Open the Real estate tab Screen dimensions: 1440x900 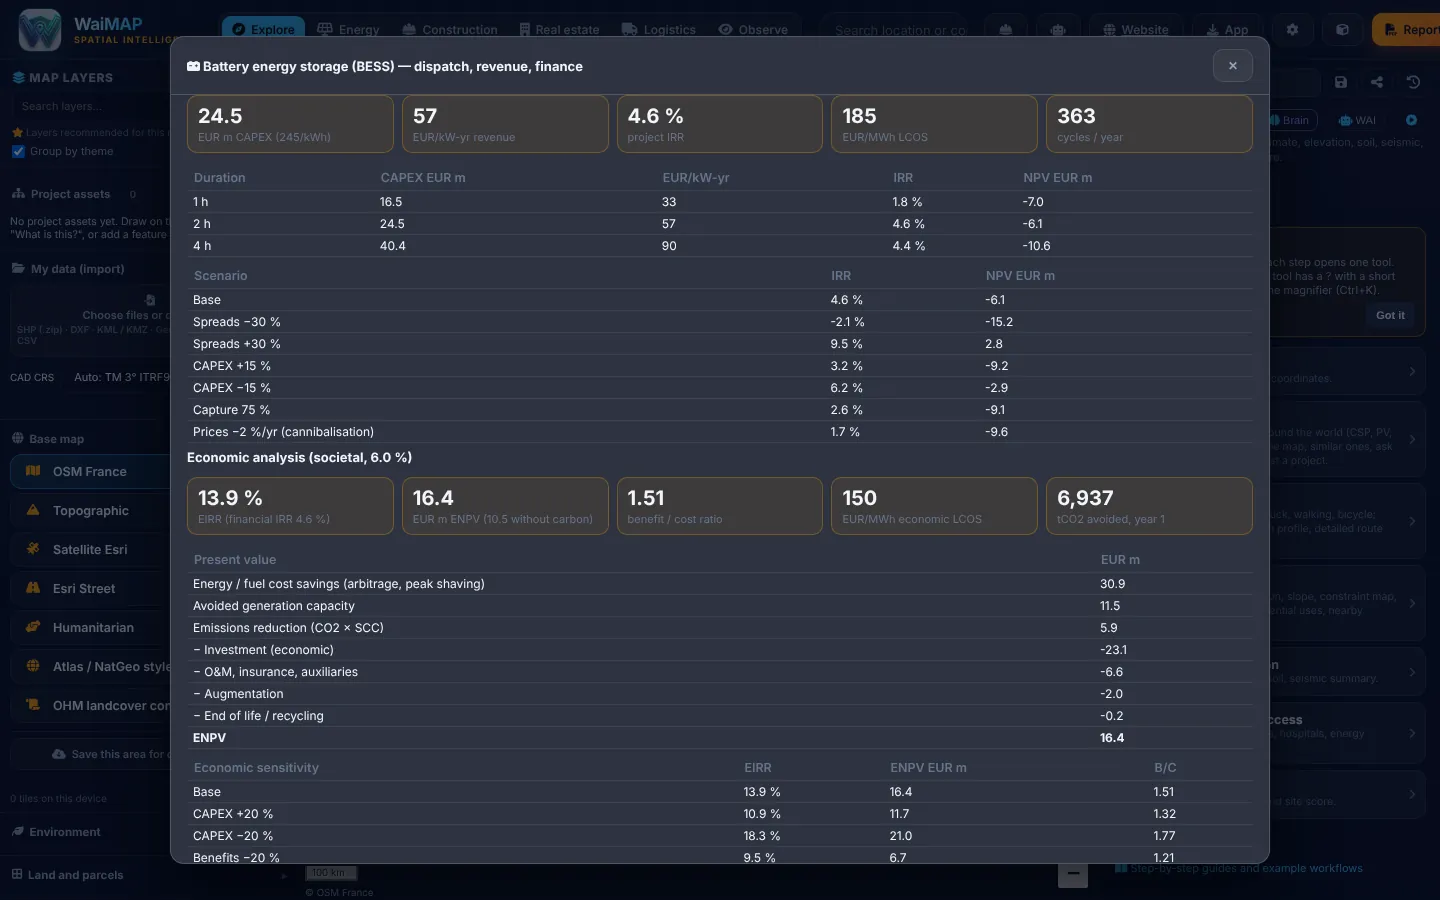point(559,30)
